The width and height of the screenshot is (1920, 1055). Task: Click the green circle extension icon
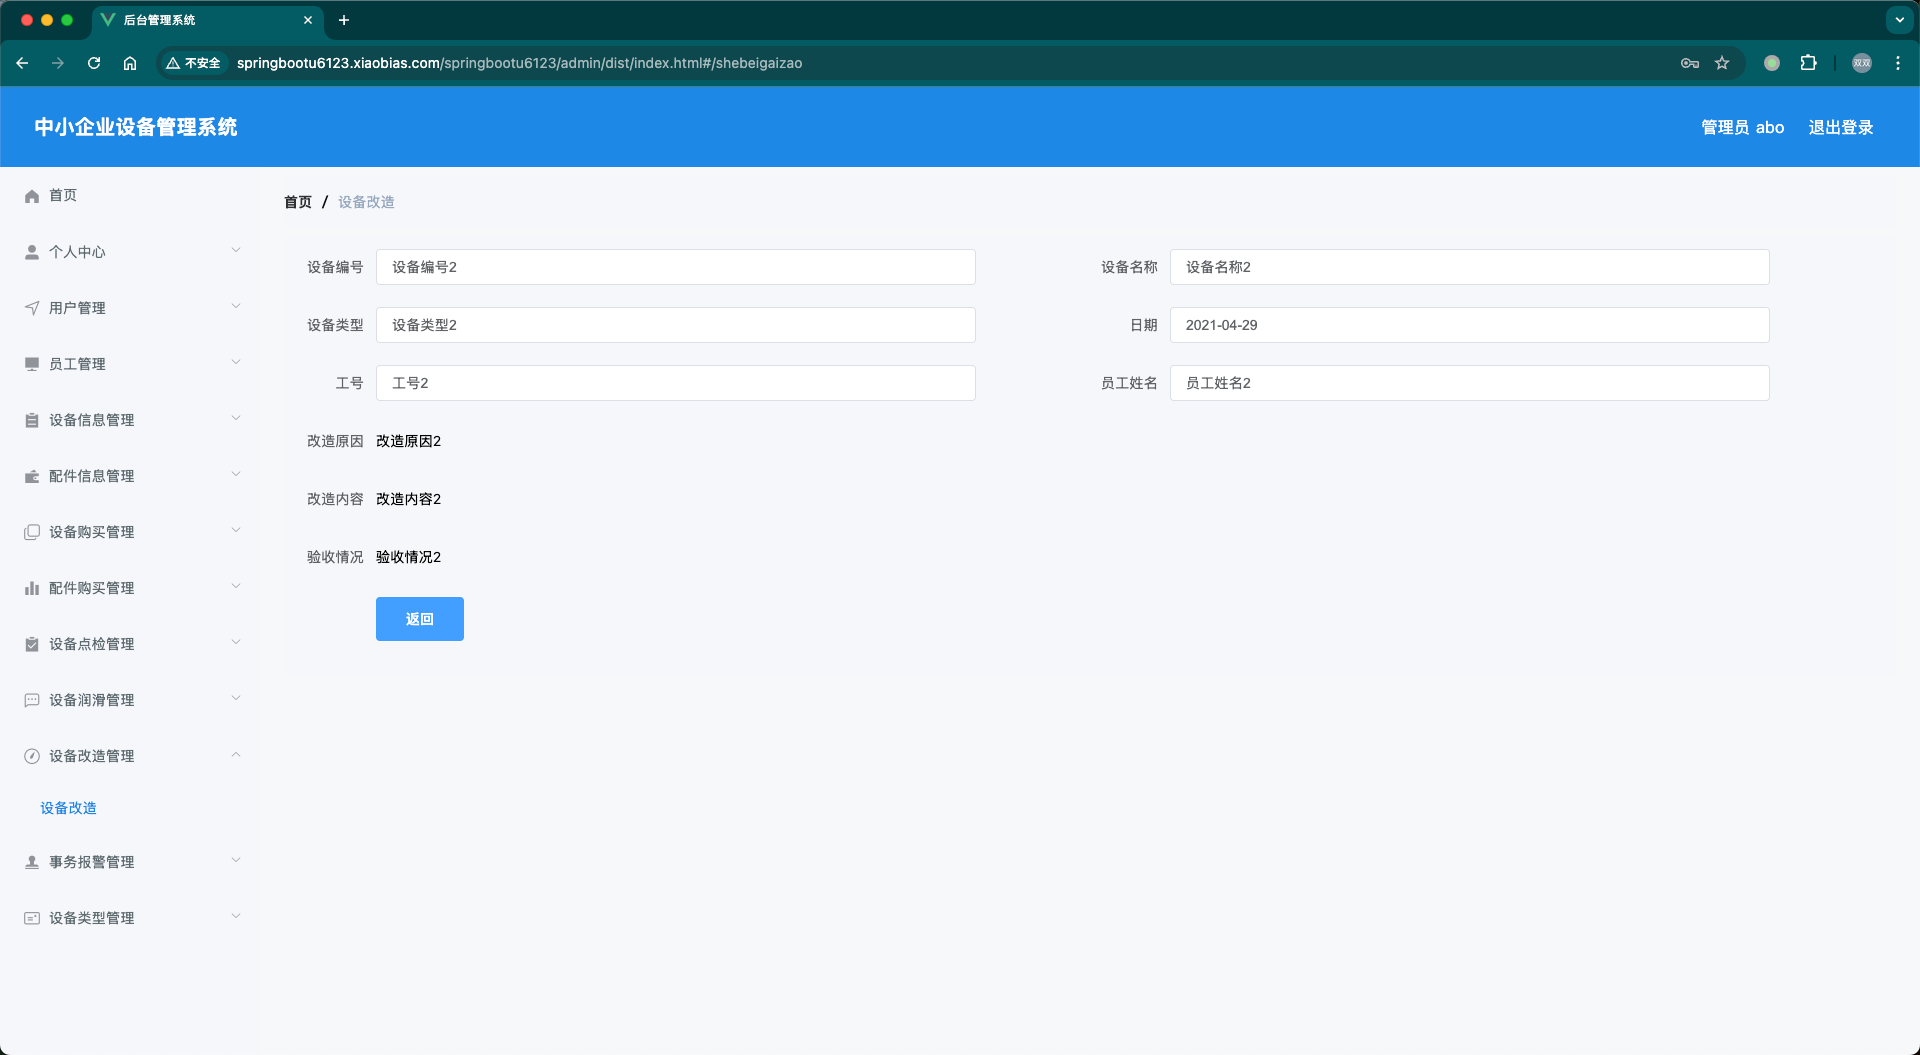1772,63
